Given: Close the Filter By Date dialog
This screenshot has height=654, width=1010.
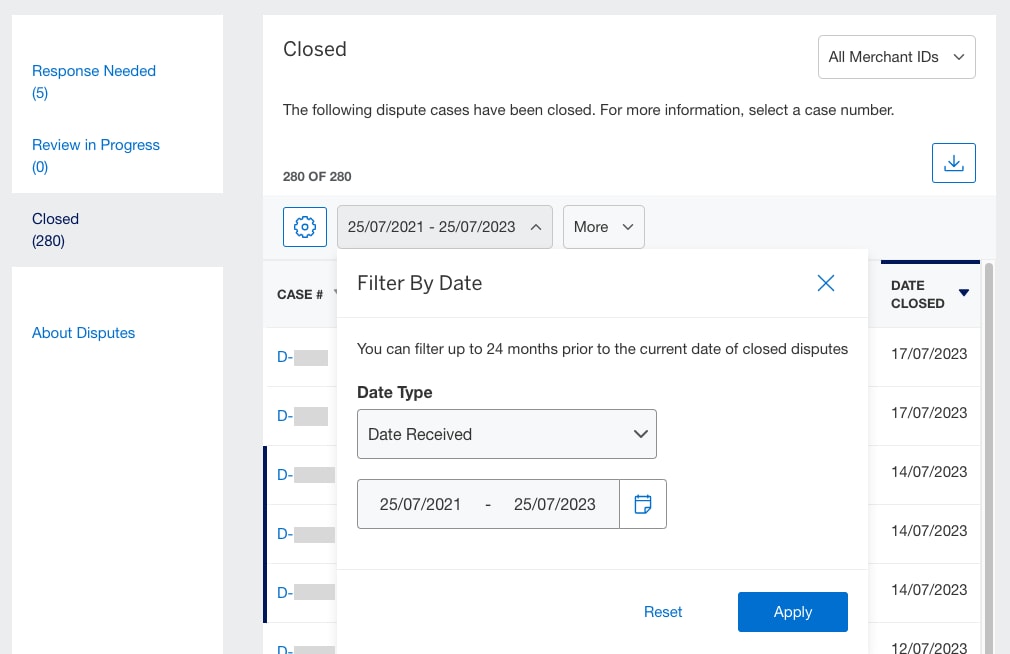Looking at the screenshot, I should click(x=825, y=283).
